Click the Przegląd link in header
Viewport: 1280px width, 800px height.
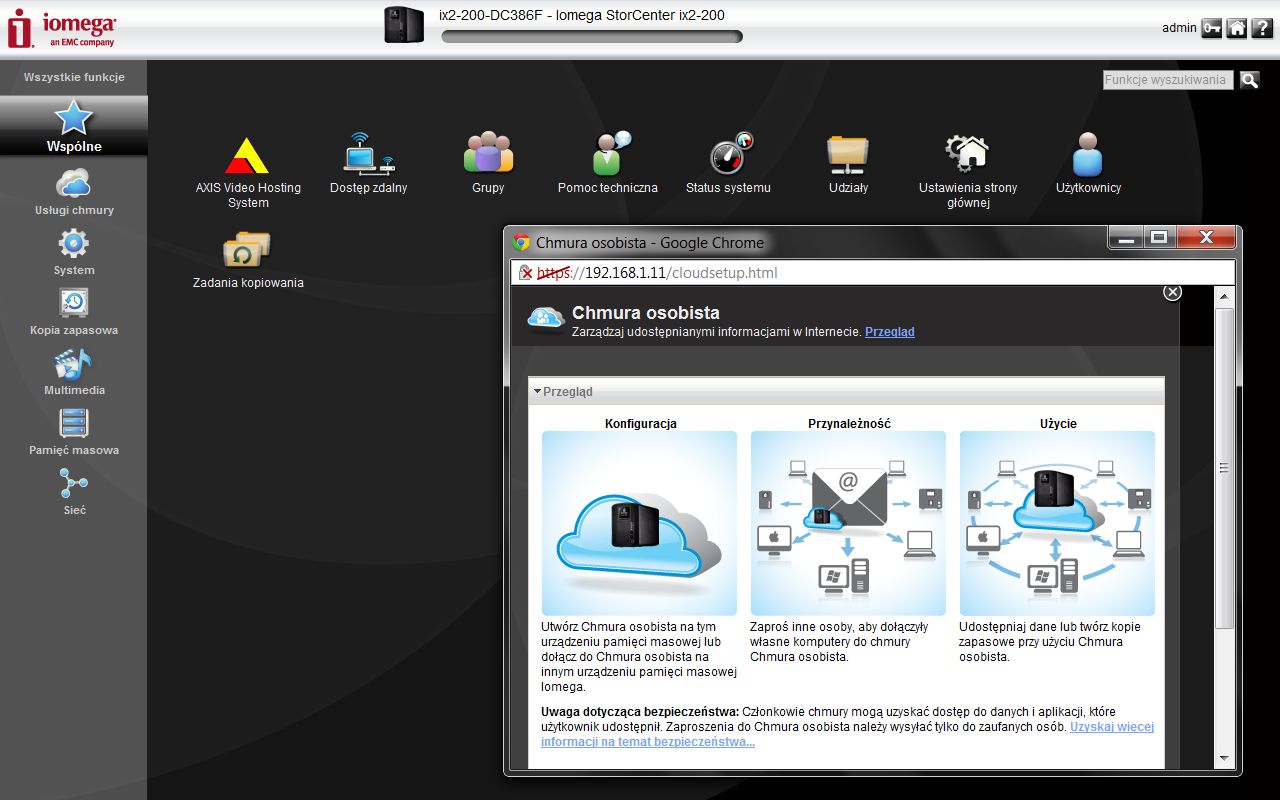coord(889,332)
